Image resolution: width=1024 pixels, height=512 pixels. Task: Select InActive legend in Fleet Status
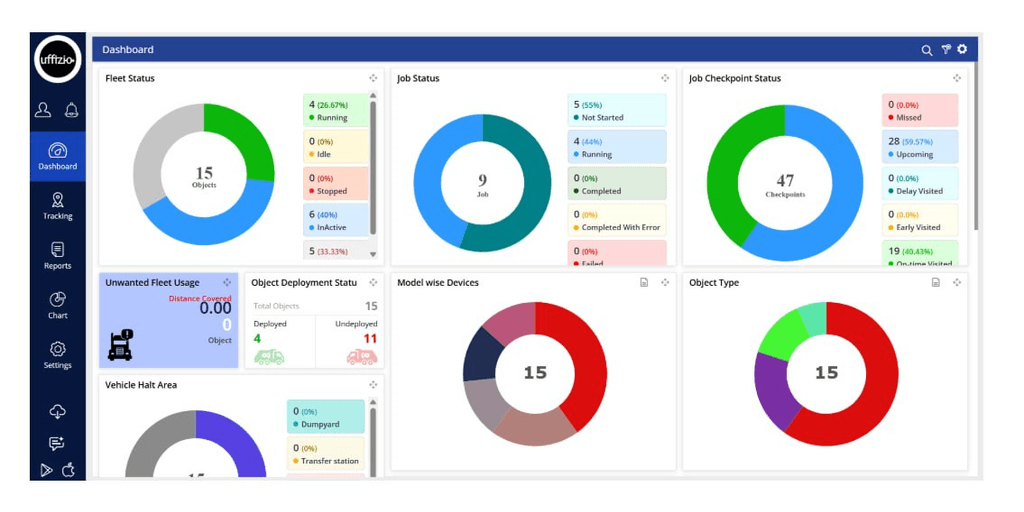tap(336, 221)
